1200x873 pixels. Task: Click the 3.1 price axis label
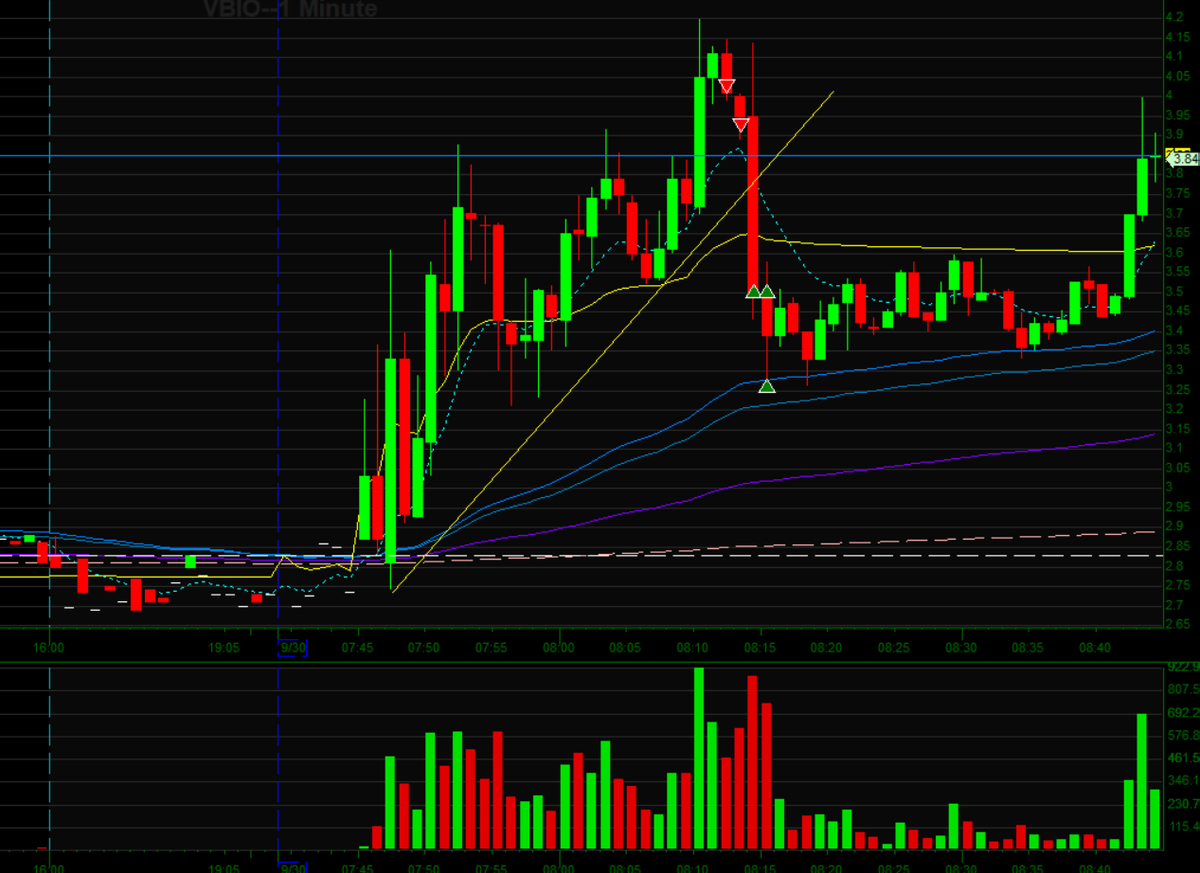pyautogui.click(x=1175, y=448)
